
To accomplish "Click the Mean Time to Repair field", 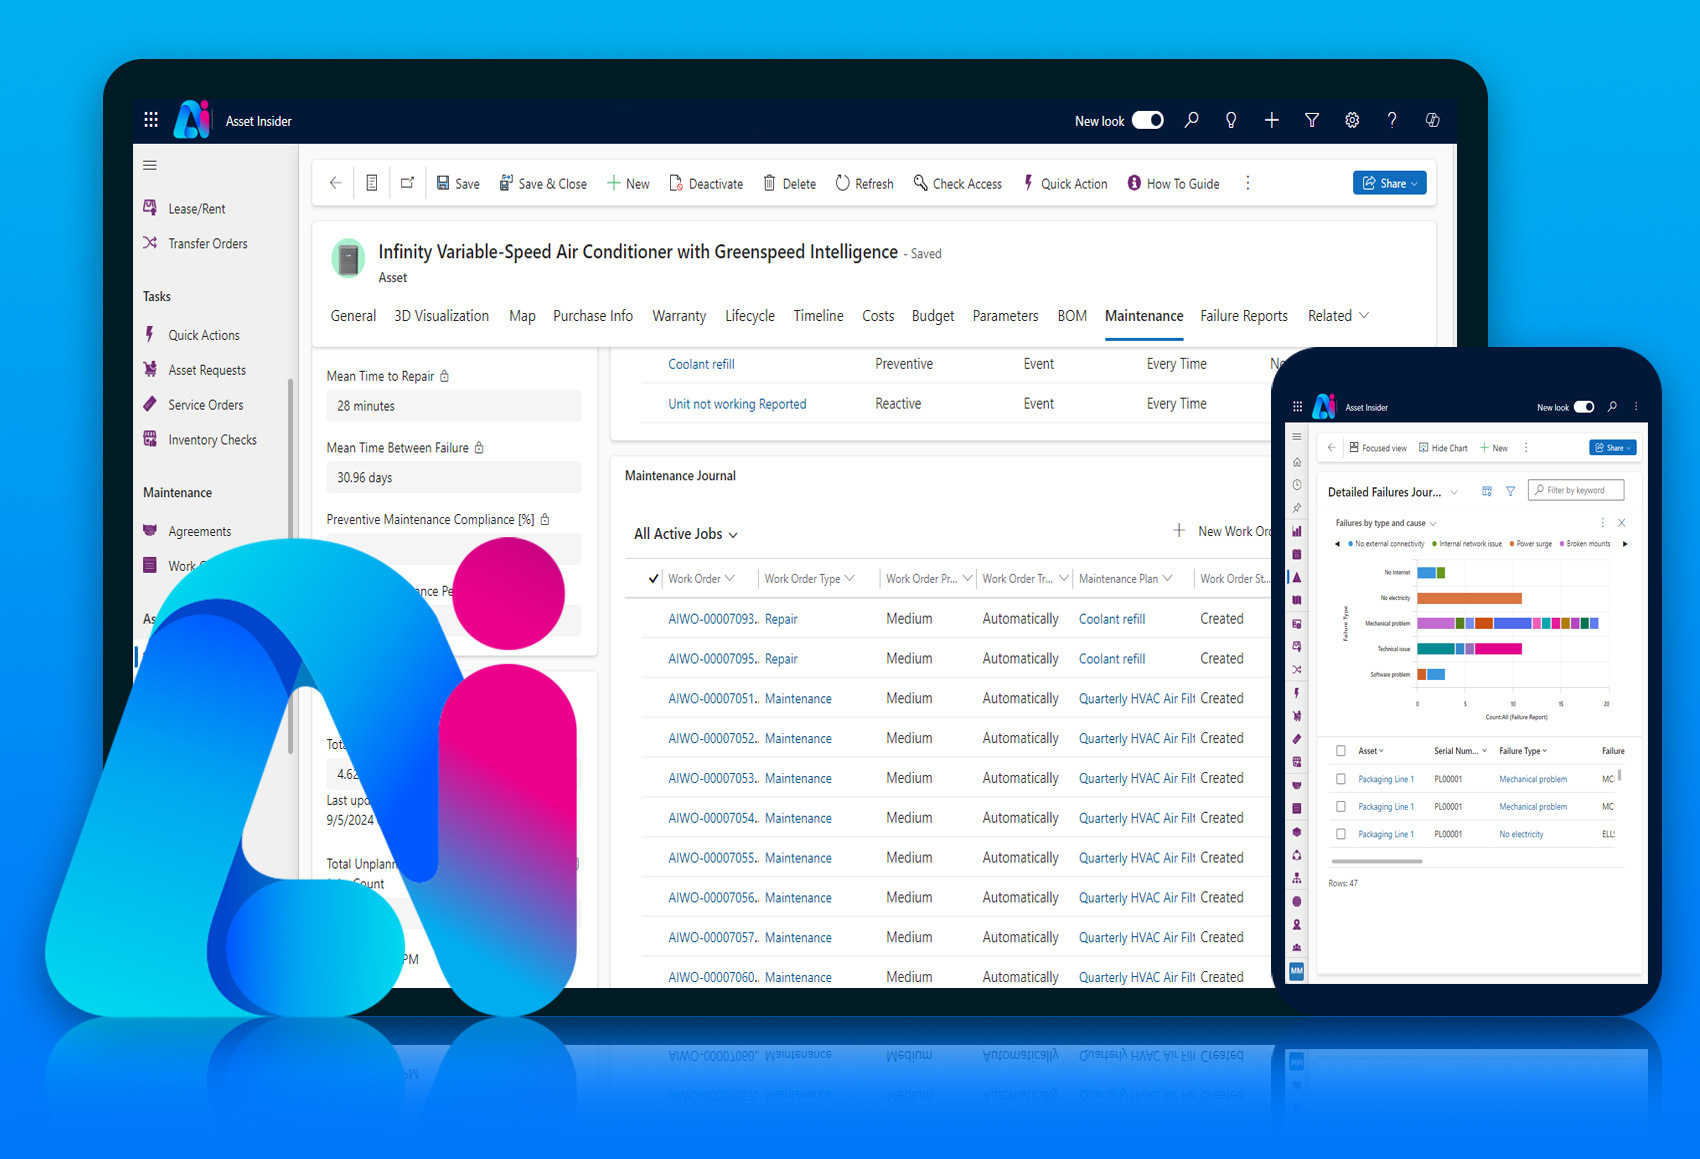I will pos(453,406).
